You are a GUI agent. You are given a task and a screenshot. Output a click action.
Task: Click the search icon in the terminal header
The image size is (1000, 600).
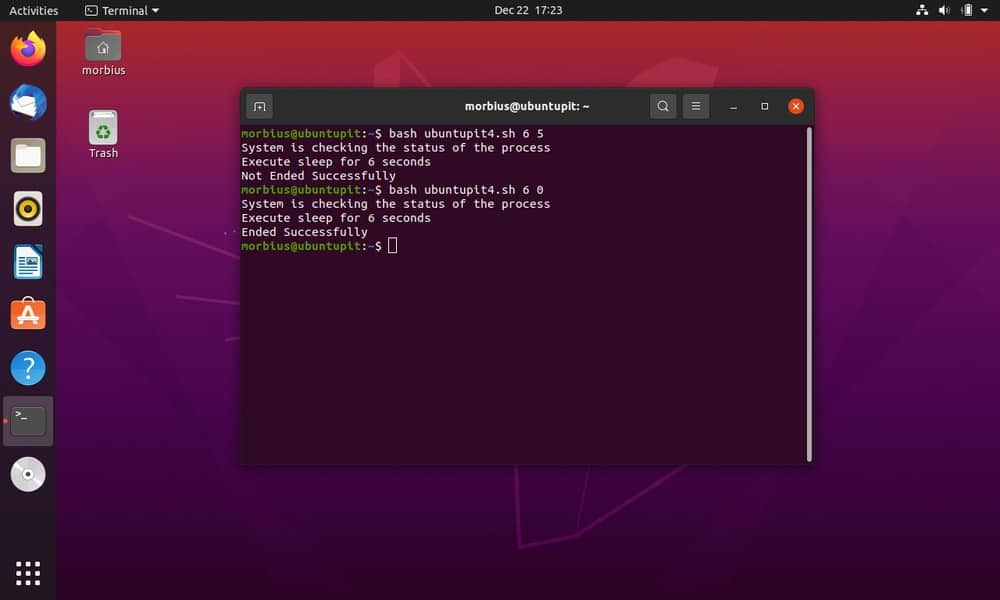pos(663,105)
